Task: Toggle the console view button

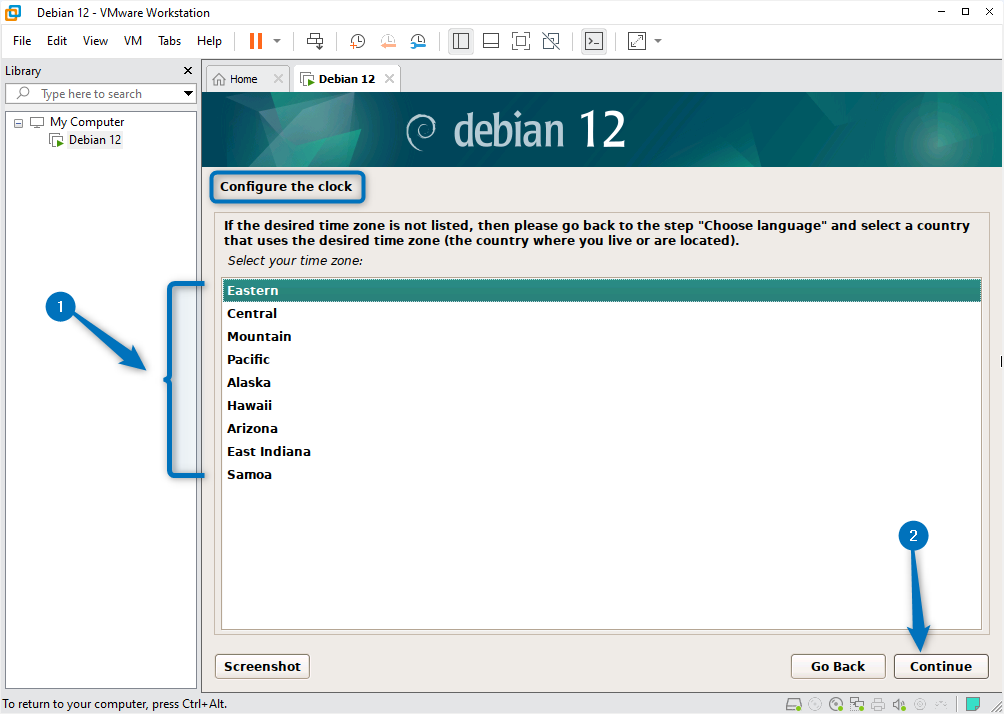Action: pos(594,41)
